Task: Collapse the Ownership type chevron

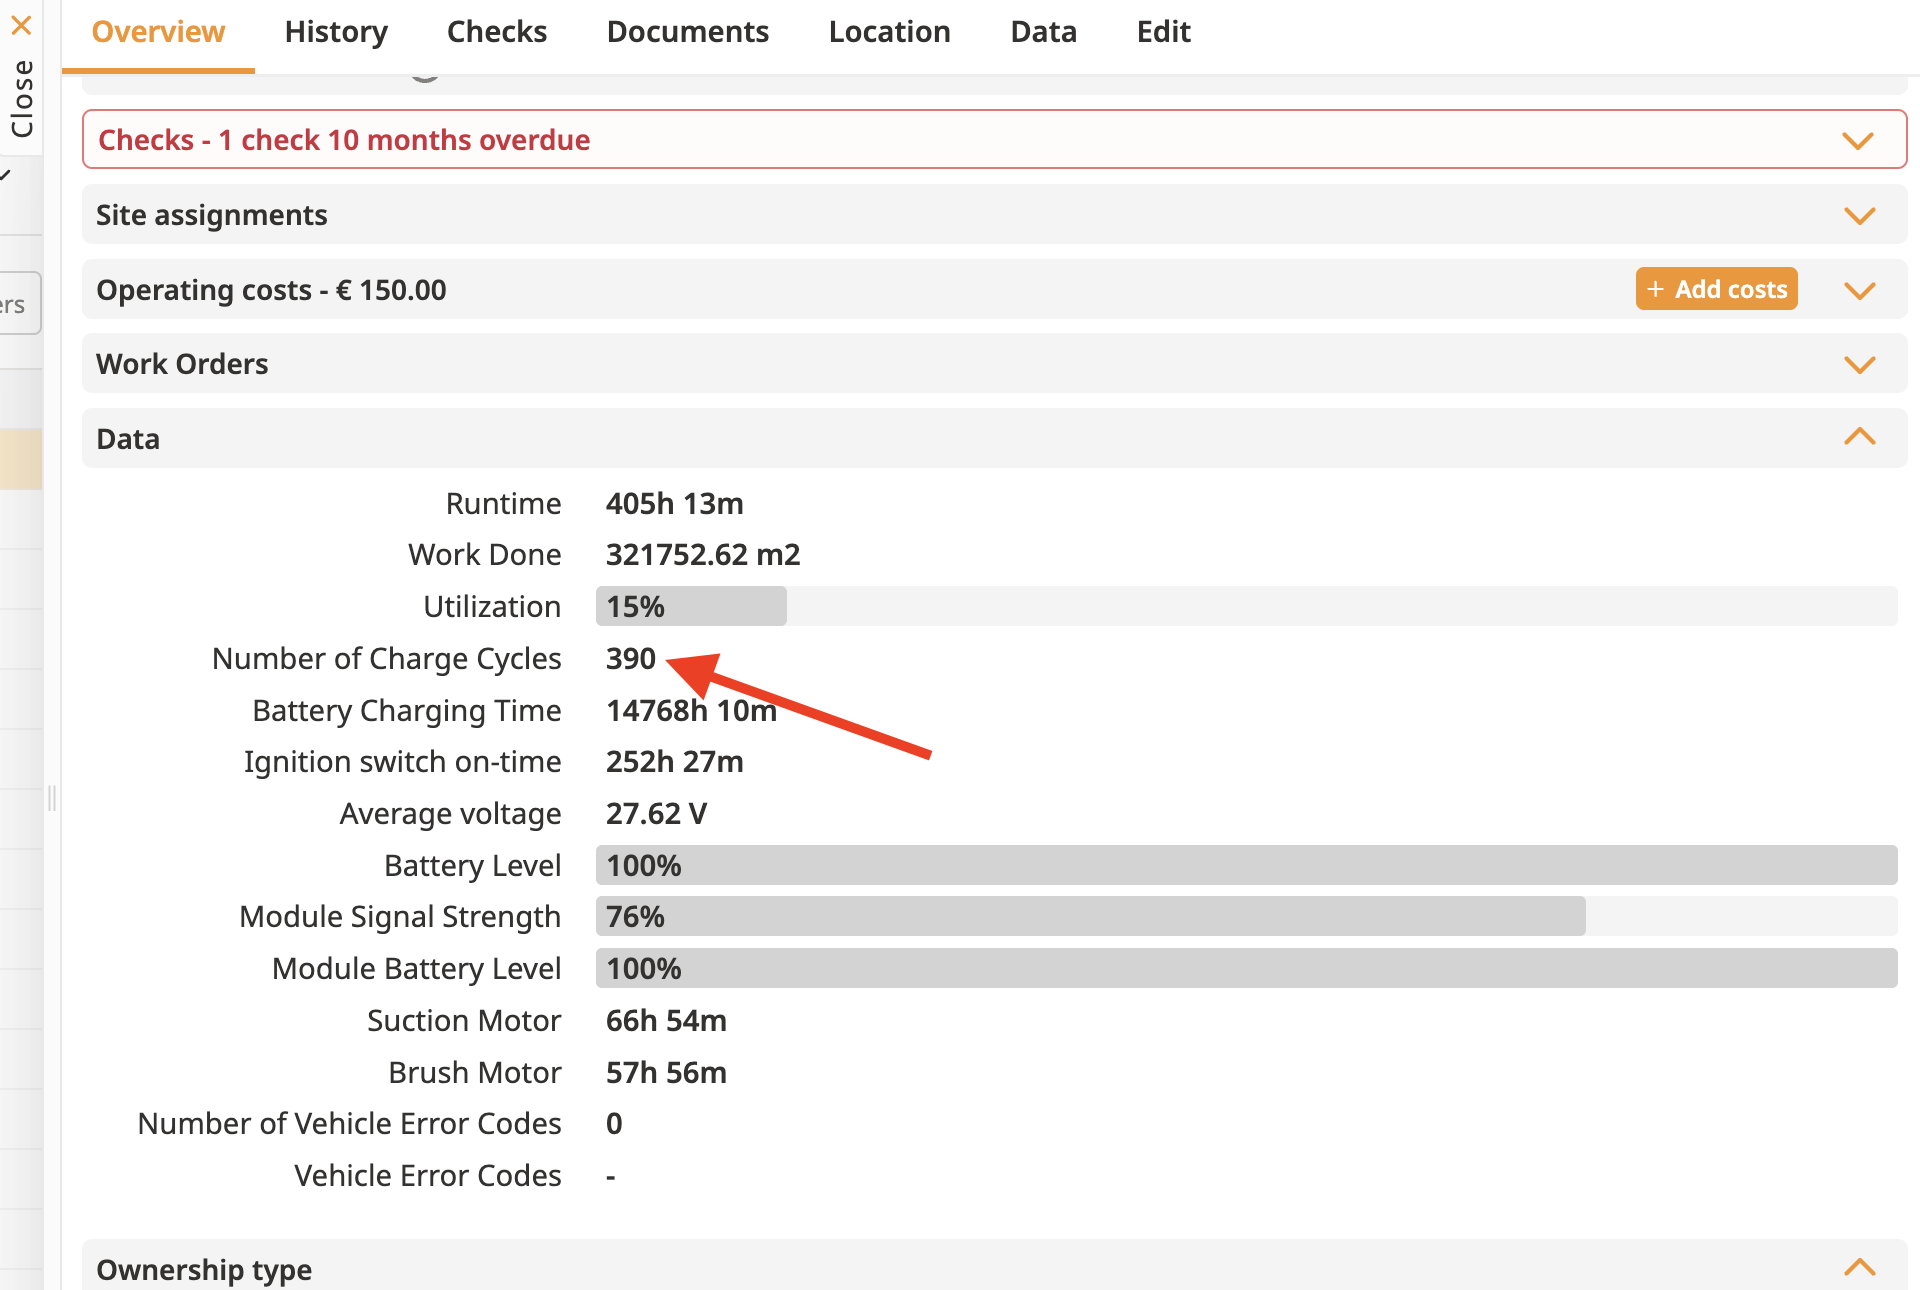Action: (1859, 1268)
